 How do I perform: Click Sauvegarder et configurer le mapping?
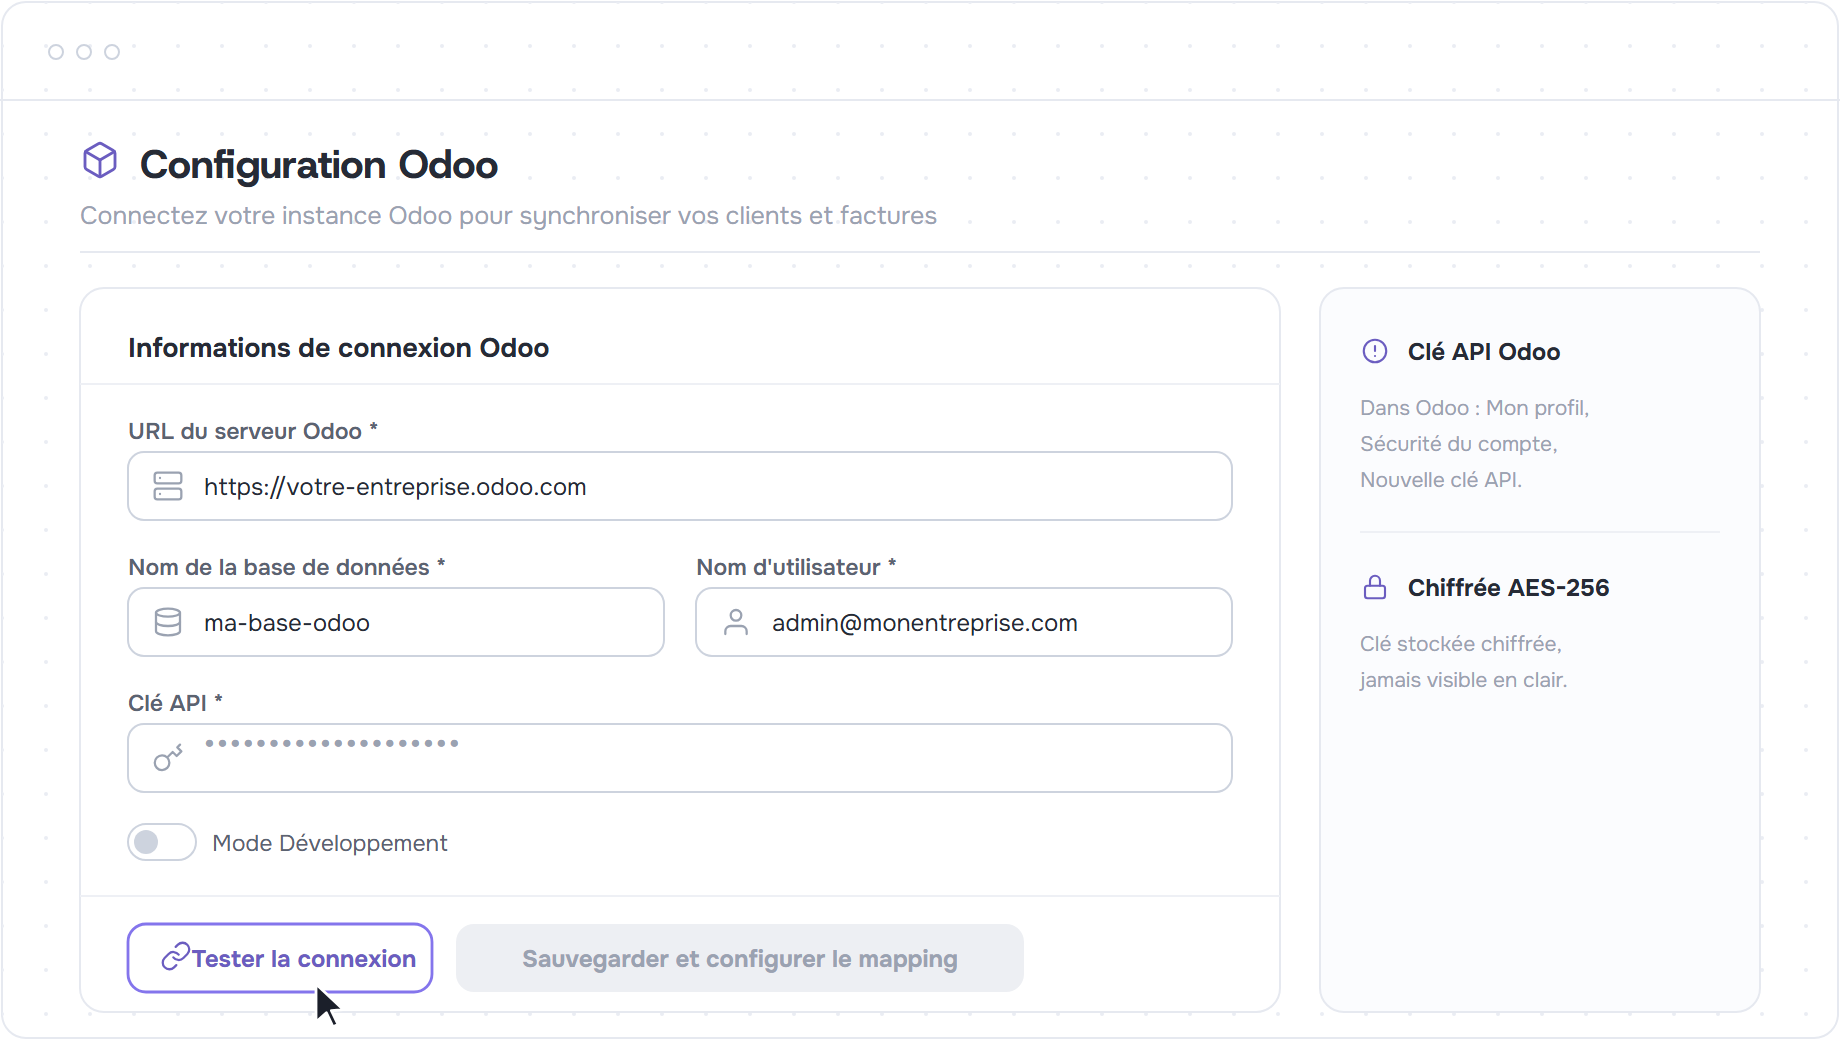[x=740, y=958]
